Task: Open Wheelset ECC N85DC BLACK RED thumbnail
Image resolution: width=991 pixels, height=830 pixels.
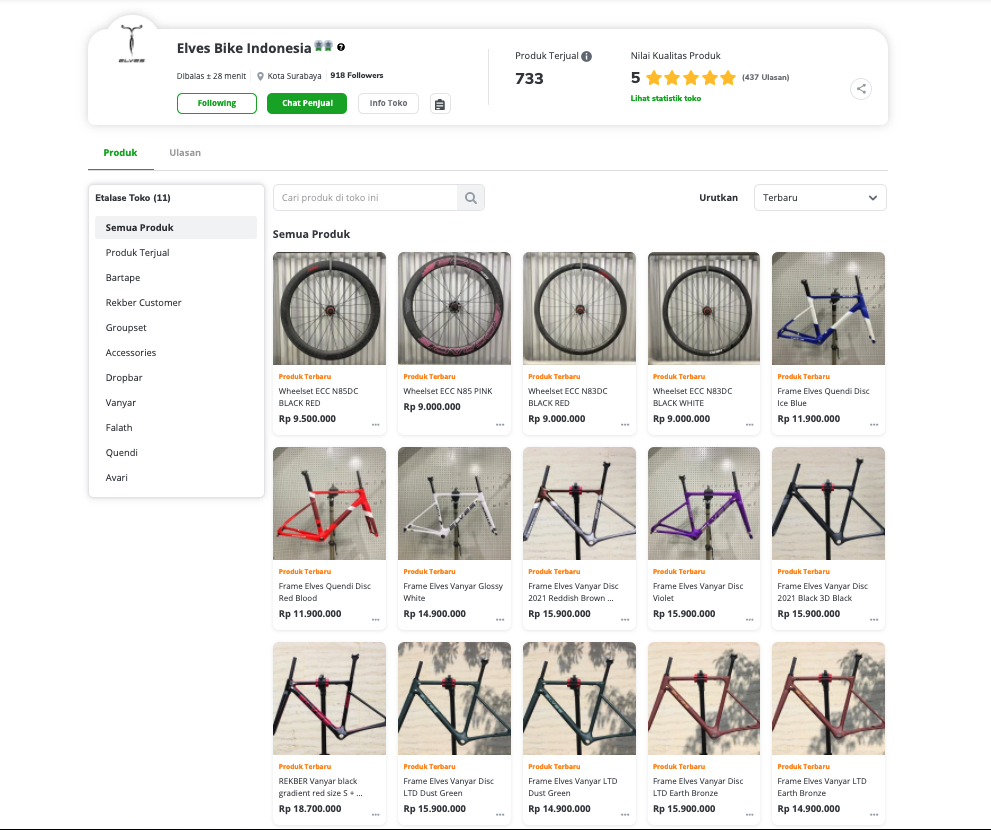Action: [329, 308]
